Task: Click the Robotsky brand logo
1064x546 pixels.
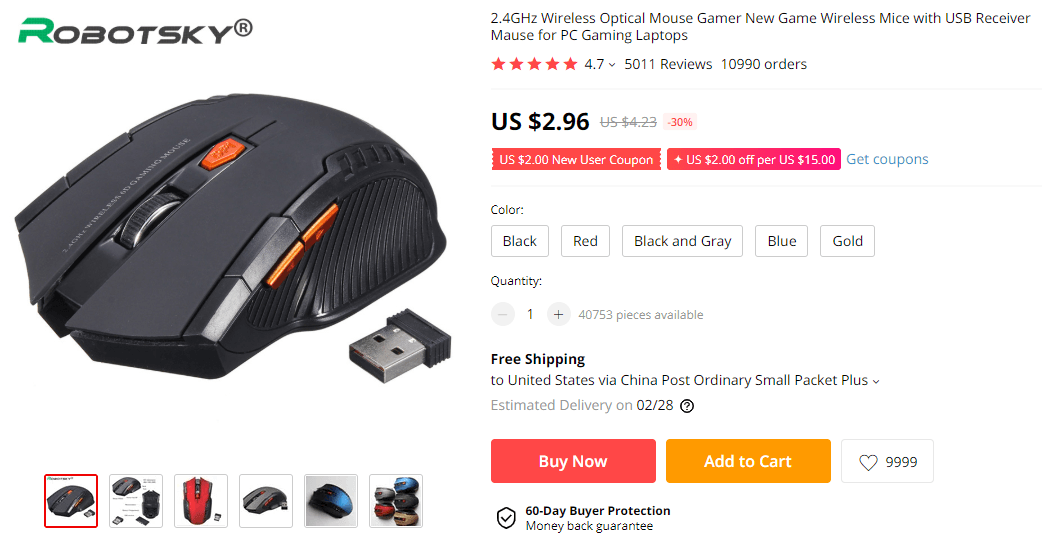Action: click(135, 30)
